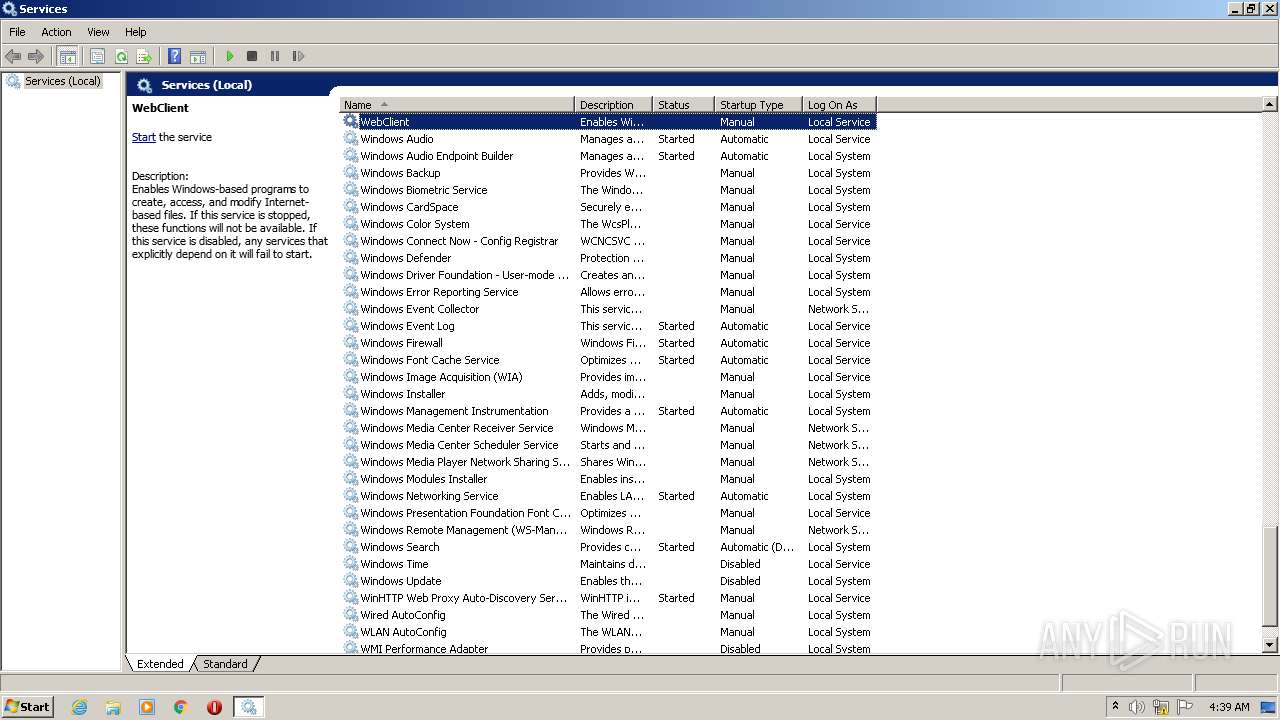The width and height of the screenshot is (1280, 720).
Task: Sort list by Status column header
Action: tap(684, 104)
